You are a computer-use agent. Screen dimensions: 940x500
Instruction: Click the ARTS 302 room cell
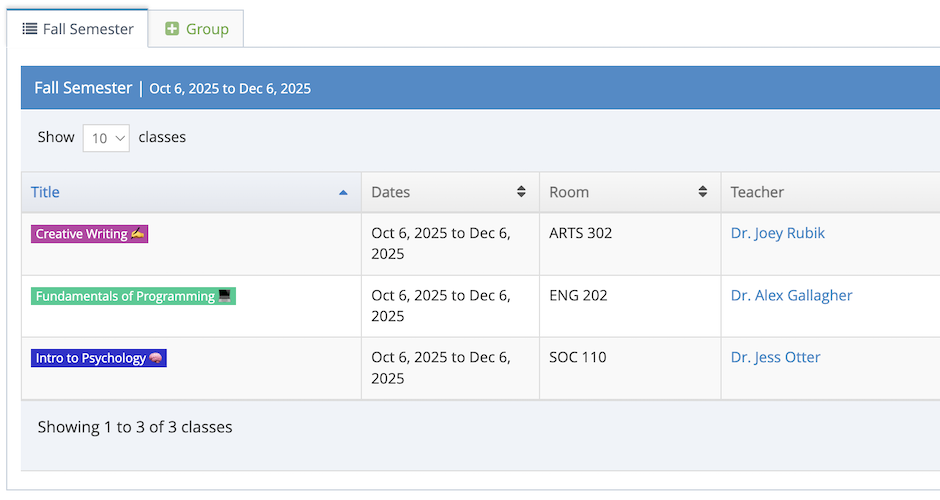(580, 233)
